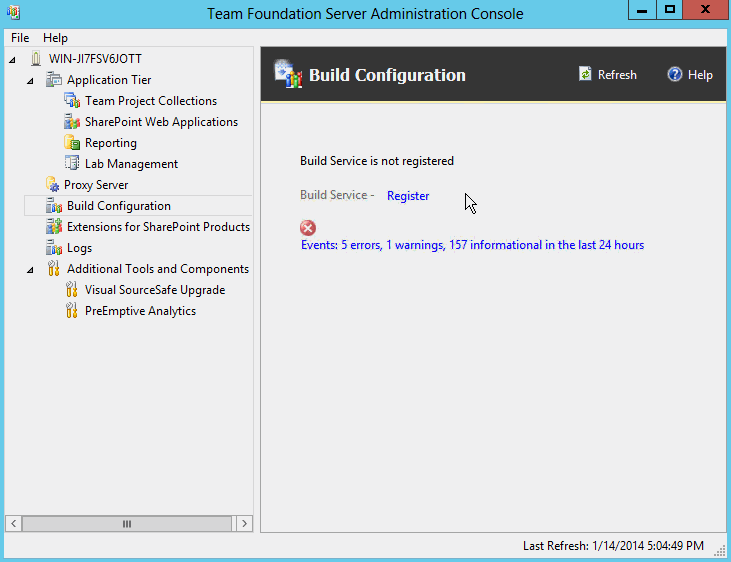This screenshot has height=562, width=731.
Task: Select Visual SourceSafe Upgrade tree item
Action: [155, 290]
